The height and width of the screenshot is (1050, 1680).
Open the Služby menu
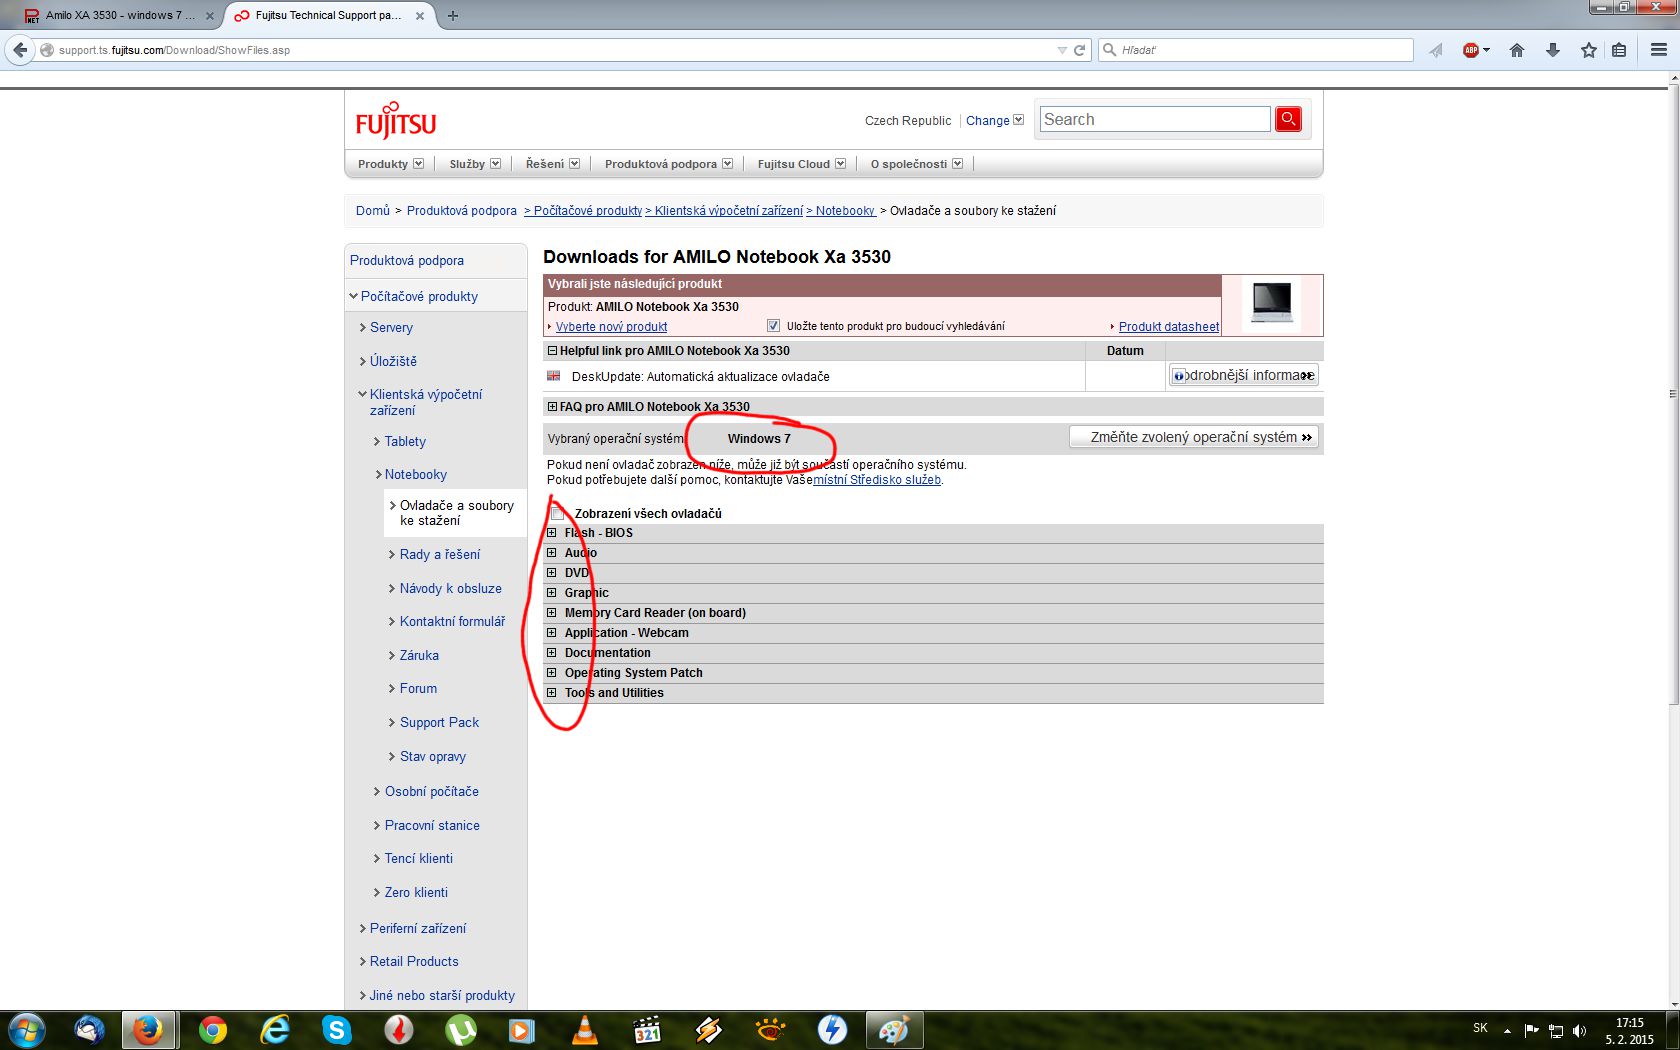pos(475,164)
